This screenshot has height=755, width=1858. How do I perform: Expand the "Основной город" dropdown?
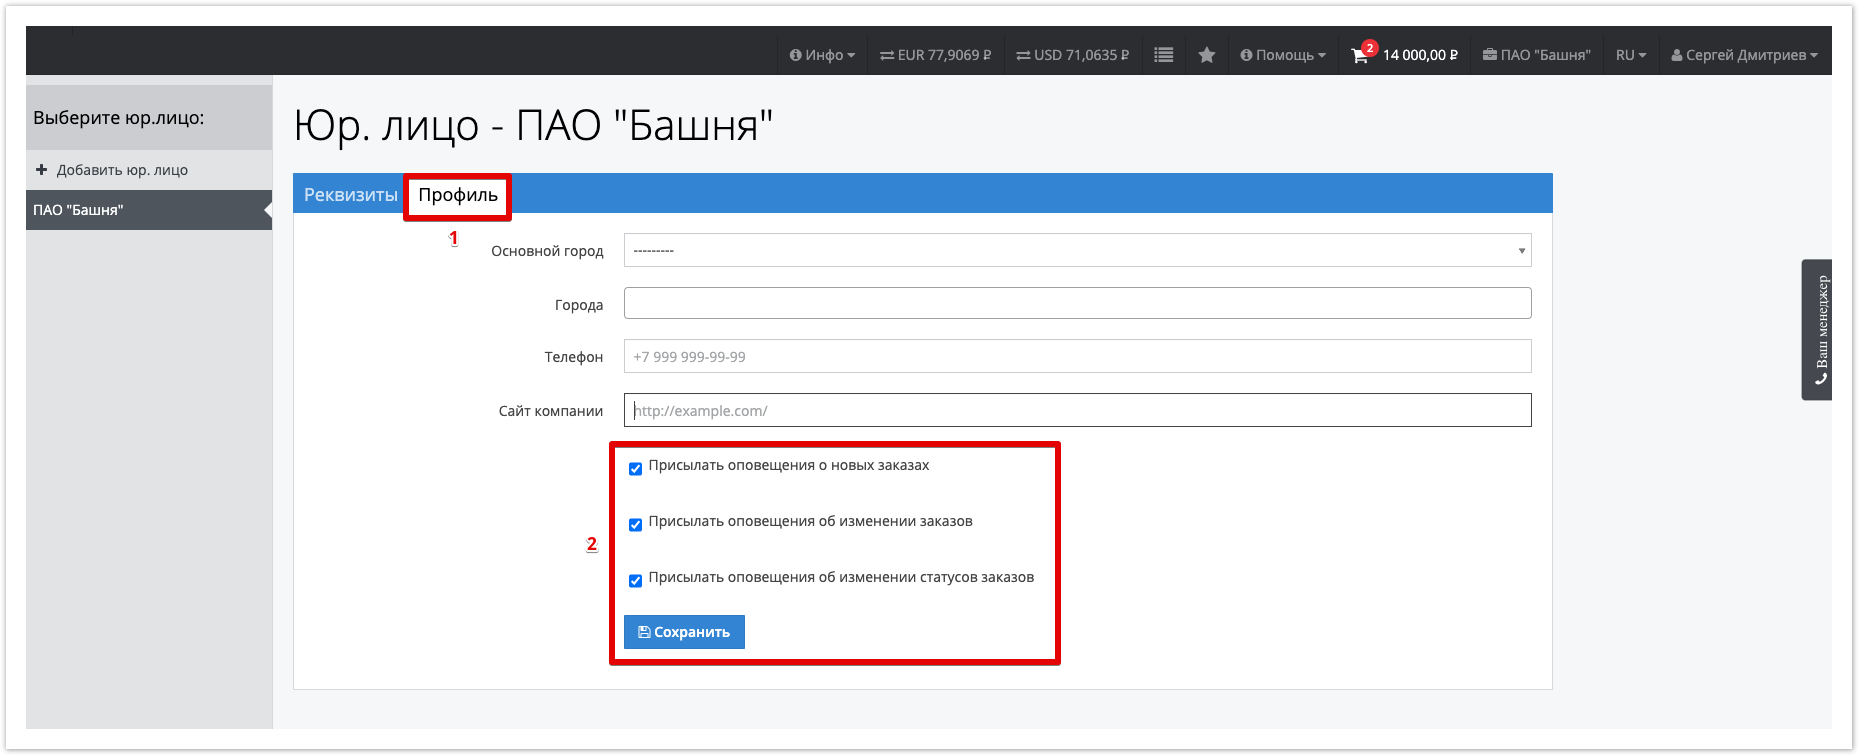coord(1077,250)
